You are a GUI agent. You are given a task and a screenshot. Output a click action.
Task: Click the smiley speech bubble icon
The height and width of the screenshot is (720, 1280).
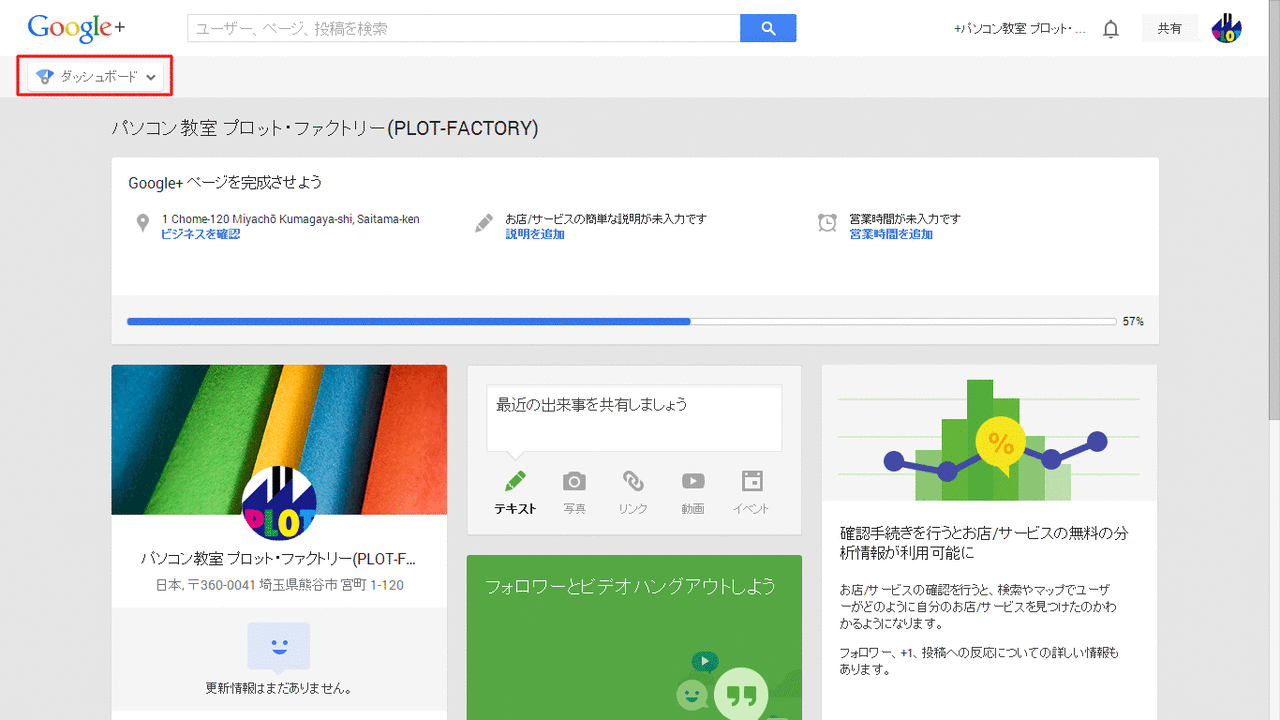tap(279, 648)
